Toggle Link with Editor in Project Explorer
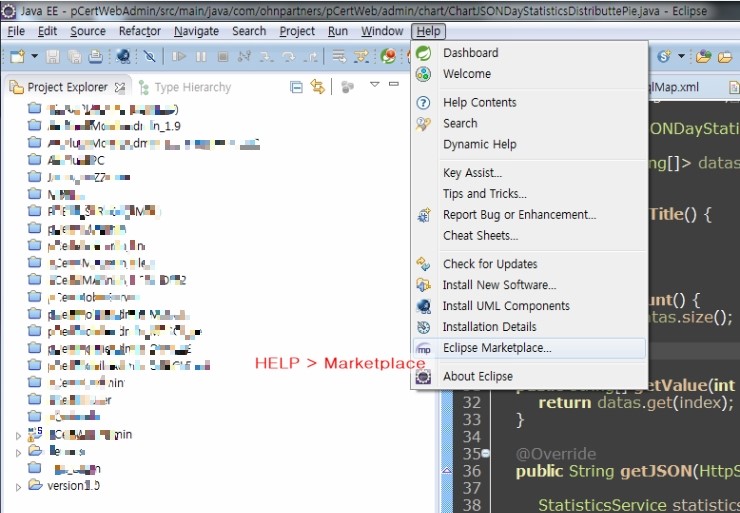The image size is (740, 513). 318,87
